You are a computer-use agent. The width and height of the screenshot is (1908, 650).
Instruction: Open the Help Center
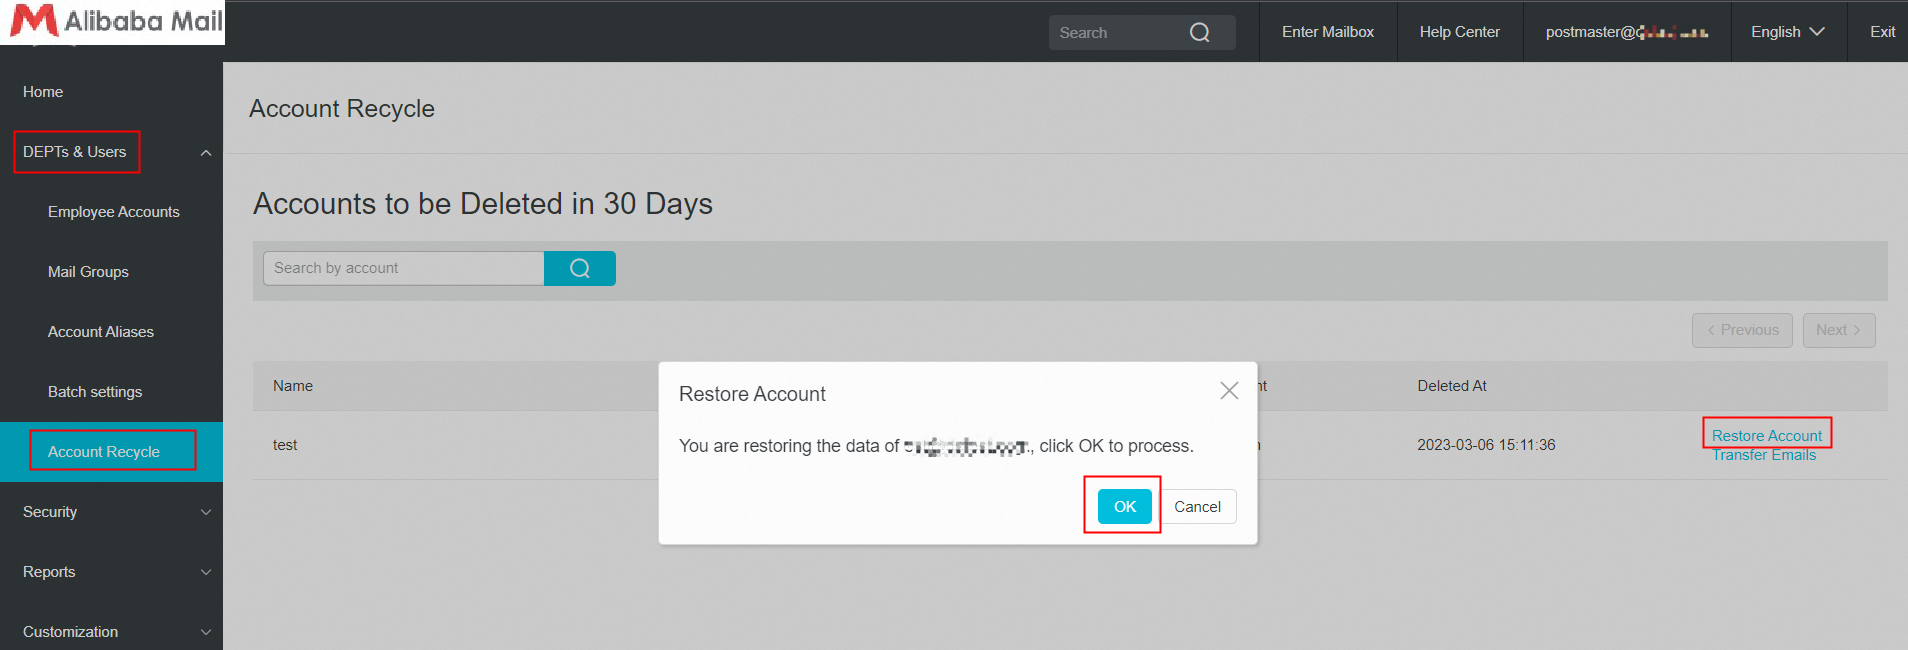pyautogui.click(x=1459, y=32)
